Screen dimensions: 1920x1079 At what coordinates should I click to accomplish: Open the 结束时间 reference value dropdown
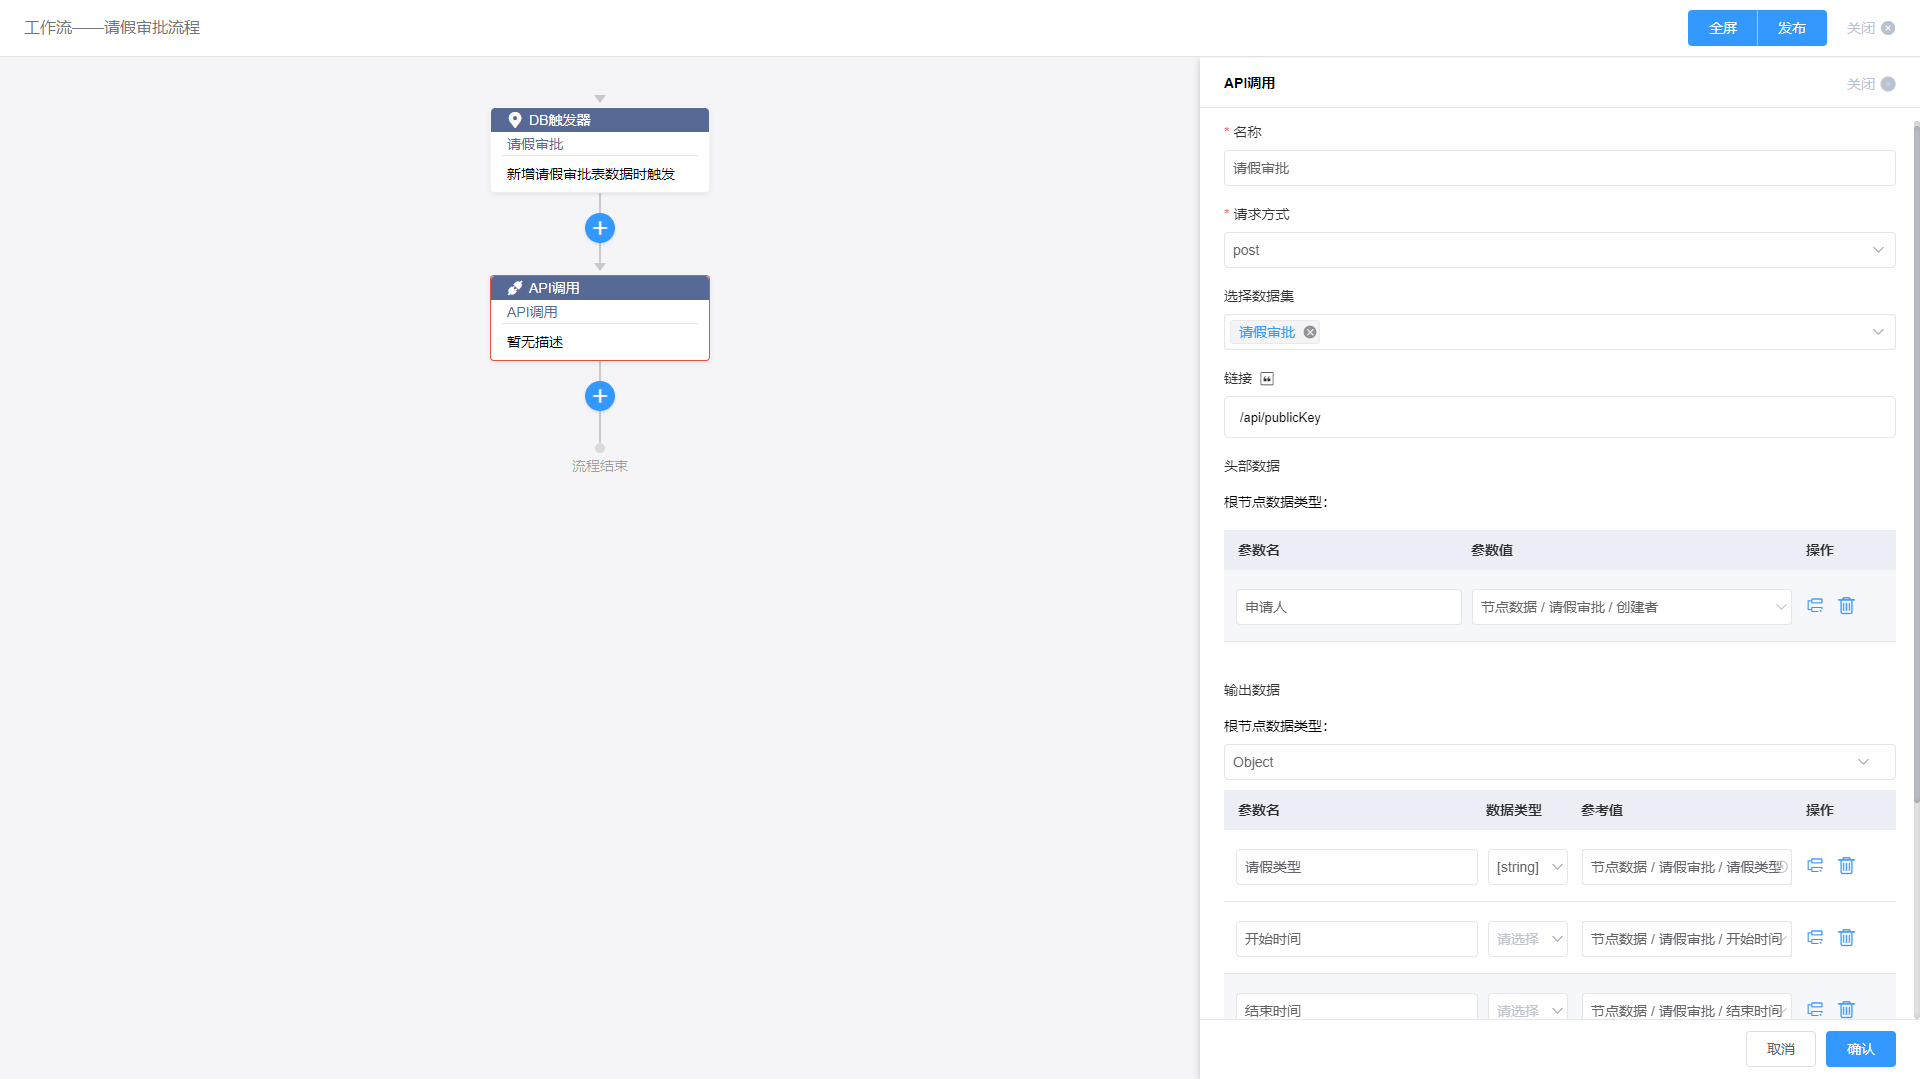1687,1008
